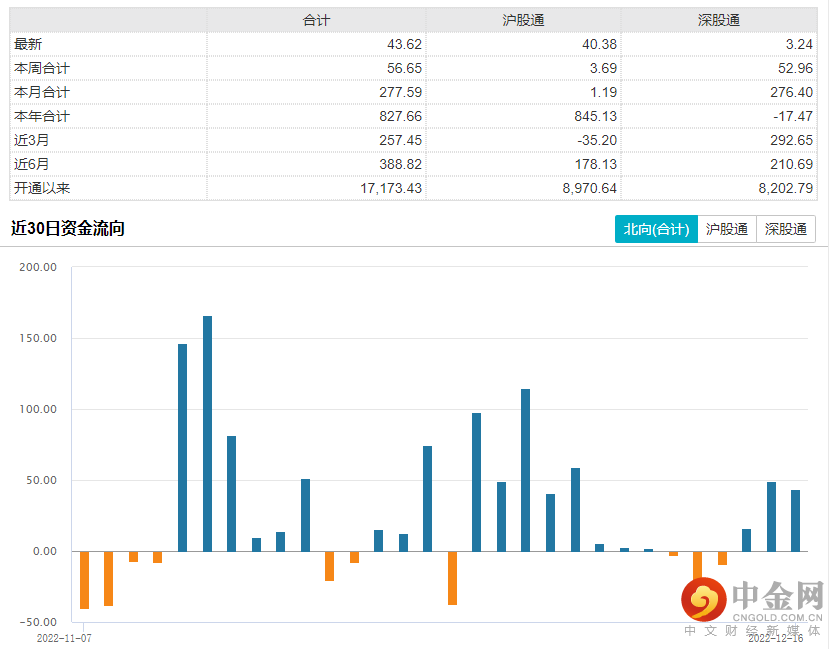
Task: Click the tallest blue bar in chart
Action: pos(207,433)
